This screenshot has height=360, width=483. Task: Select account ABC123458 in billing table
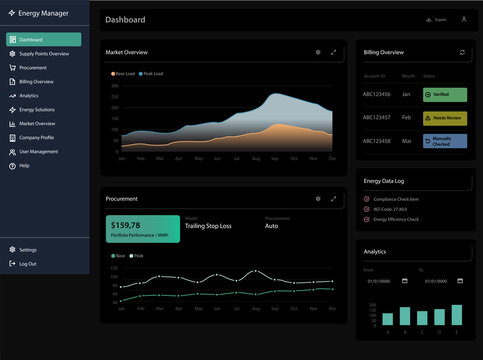coord(376,141)
